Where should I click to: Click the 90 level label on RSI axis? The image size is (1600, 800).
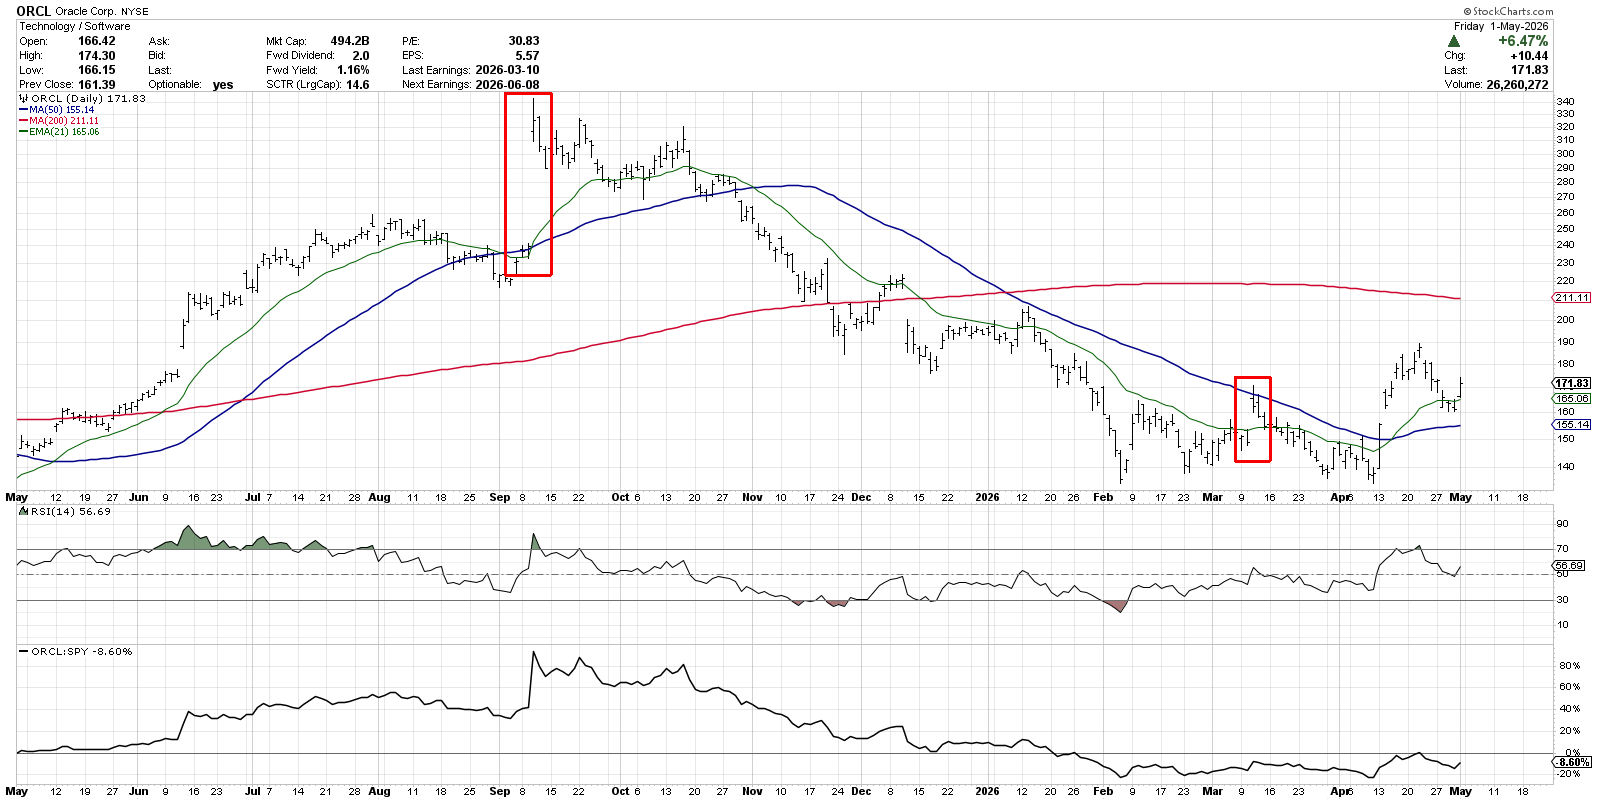point(1562,524)
